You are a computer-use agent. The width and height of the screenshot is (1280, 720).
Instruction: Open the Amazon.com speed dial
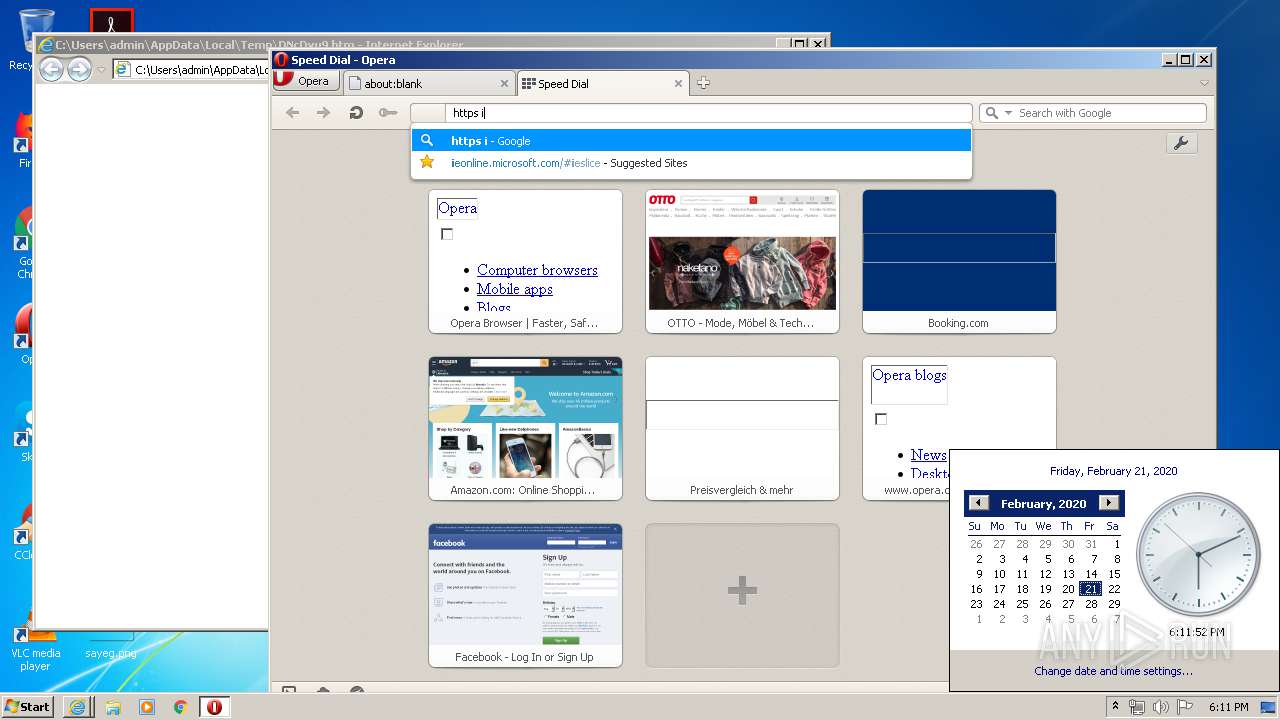[x=525, y=428]
